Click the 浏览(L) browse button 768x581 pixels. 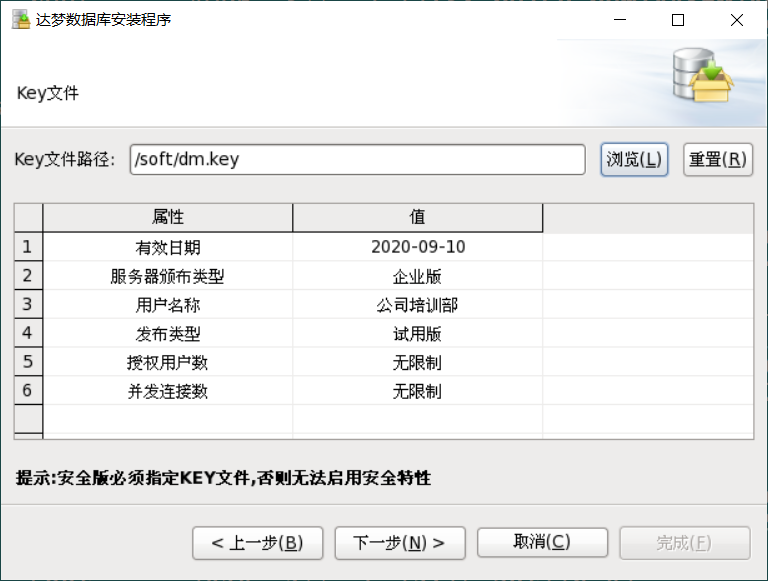(x=634, y=159)
